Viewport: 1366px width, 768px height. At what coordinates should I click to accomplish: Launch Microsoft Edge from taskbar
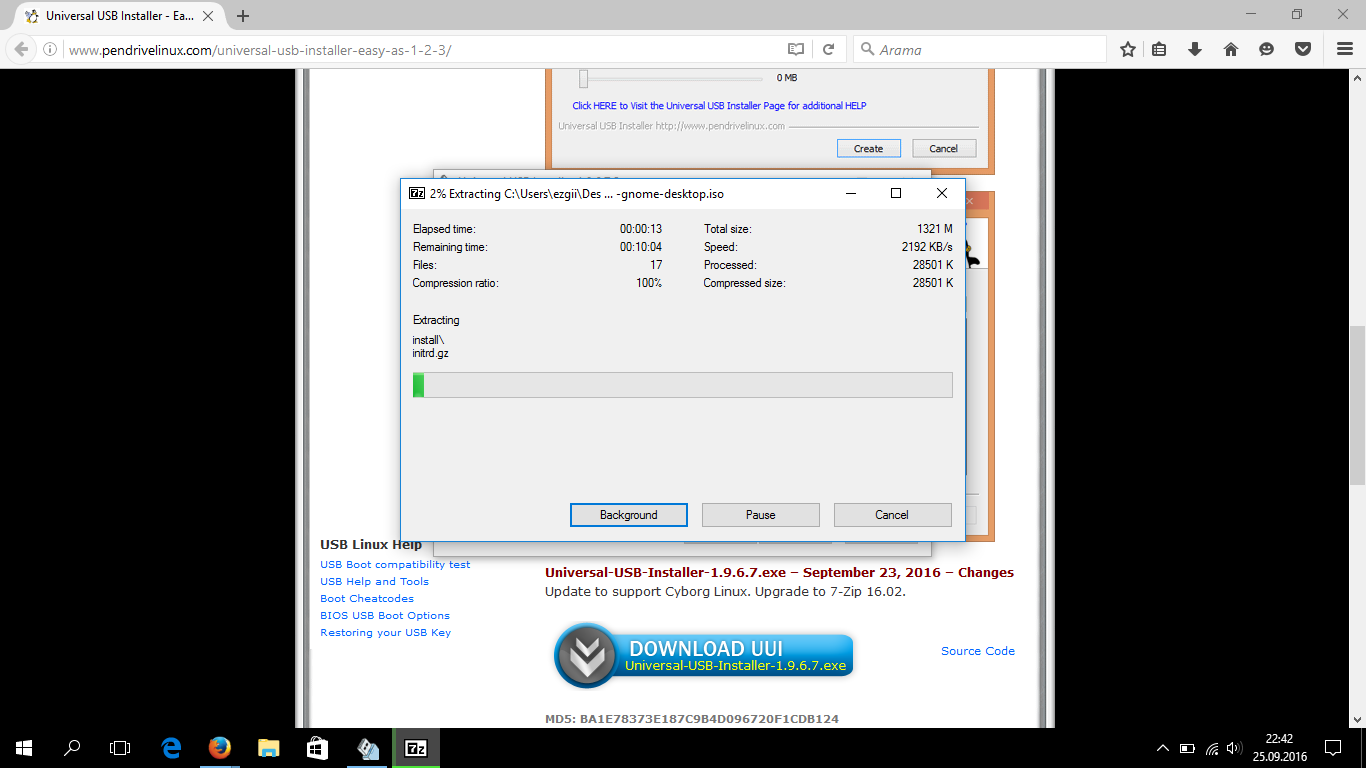(171, 747)
